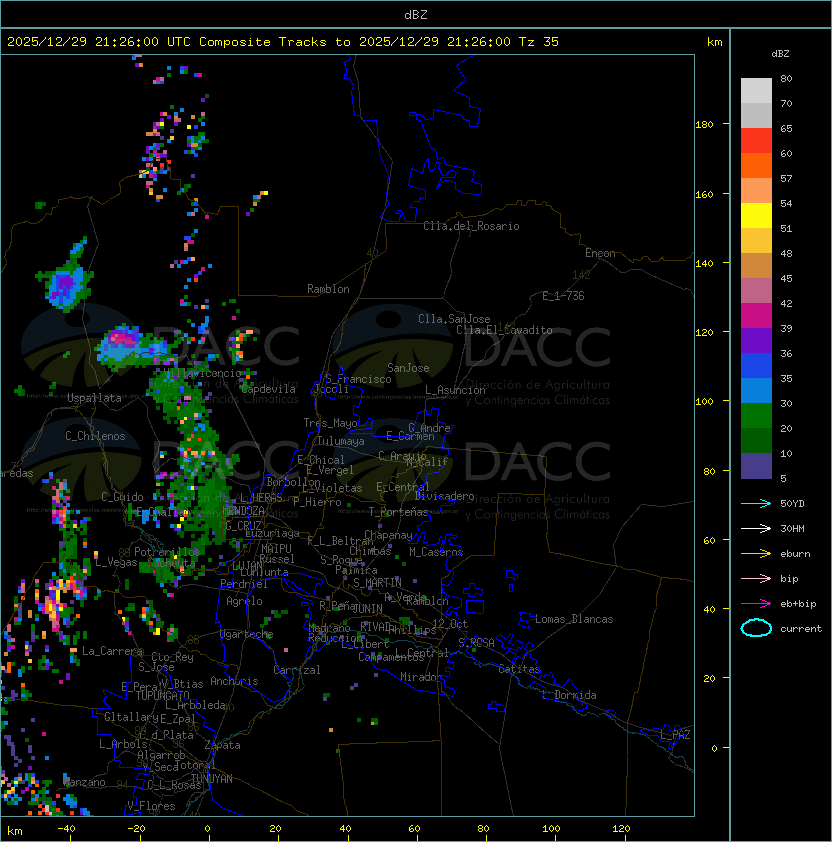Viewport: 832px width, 842px height.
Task: Select the light gray 80-70 dBZ swatch
Action: [756, 91]
